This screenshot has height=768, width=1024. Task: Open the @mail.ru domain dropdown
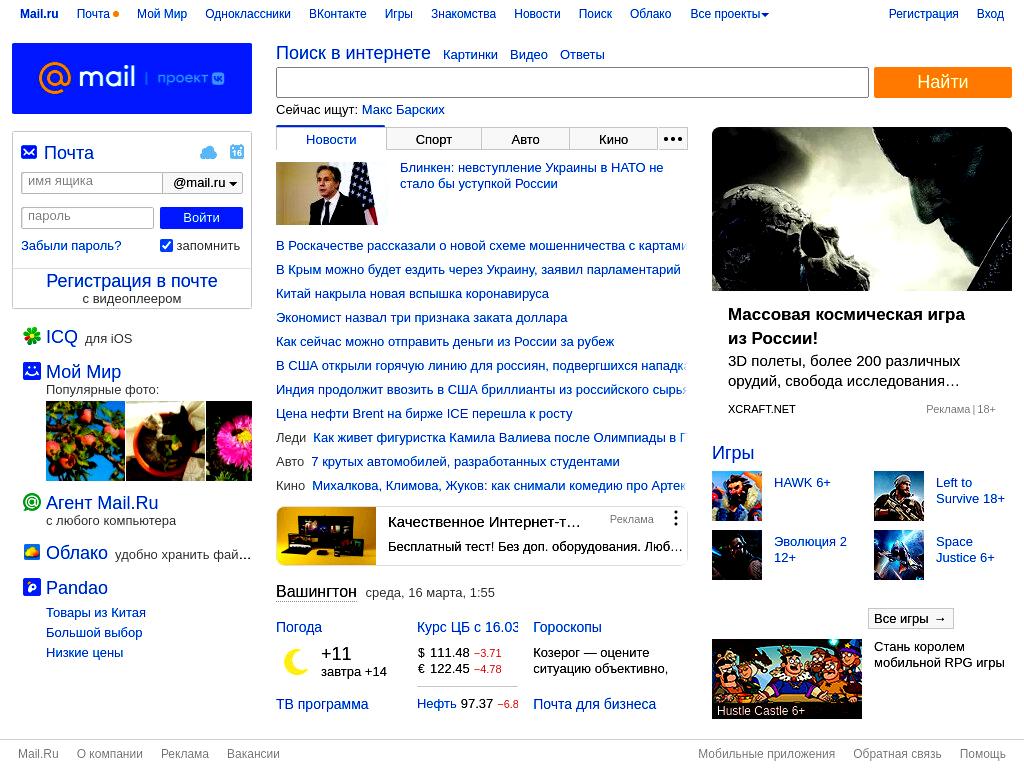tap(204, 183)
